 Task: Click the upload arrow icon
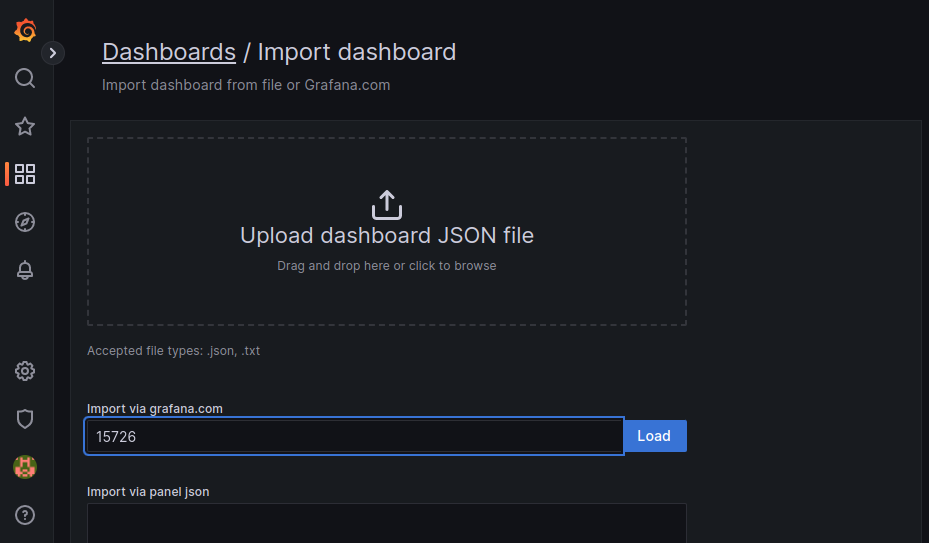[x=387, y=205]
